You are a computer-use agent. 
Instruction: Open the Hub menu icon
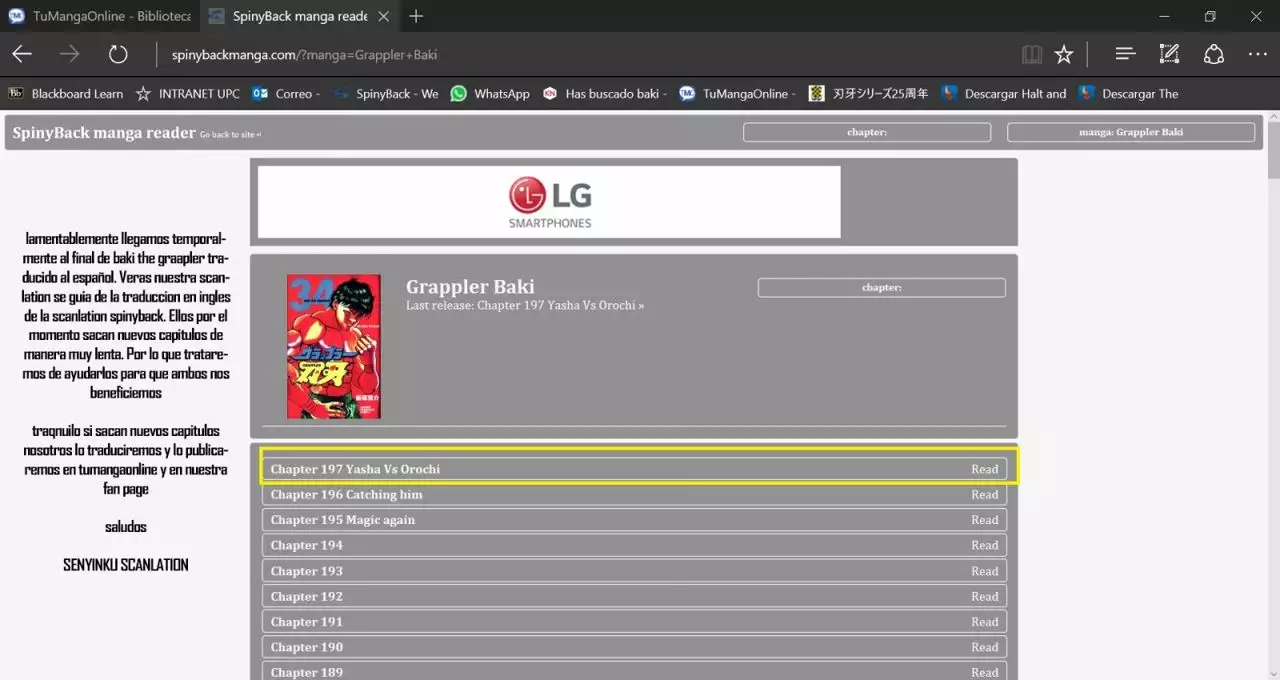(1125, 54)
